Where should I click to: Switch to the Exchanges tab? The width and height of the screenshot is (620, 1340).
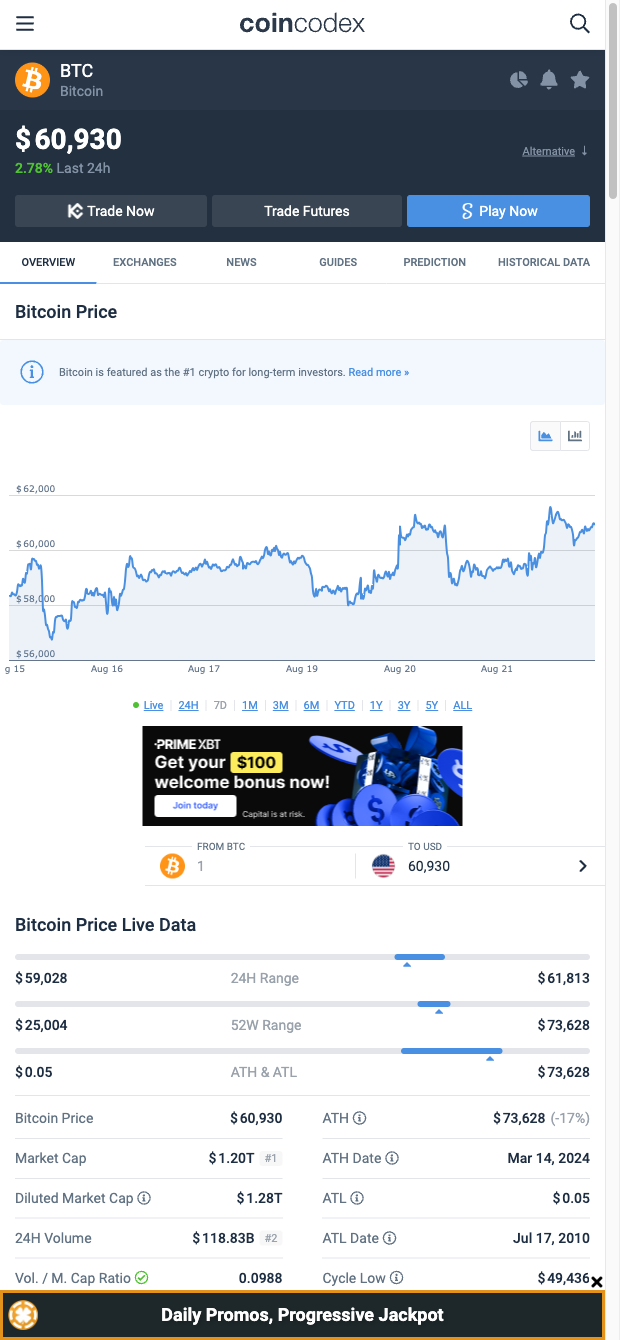tap(144, 262)
